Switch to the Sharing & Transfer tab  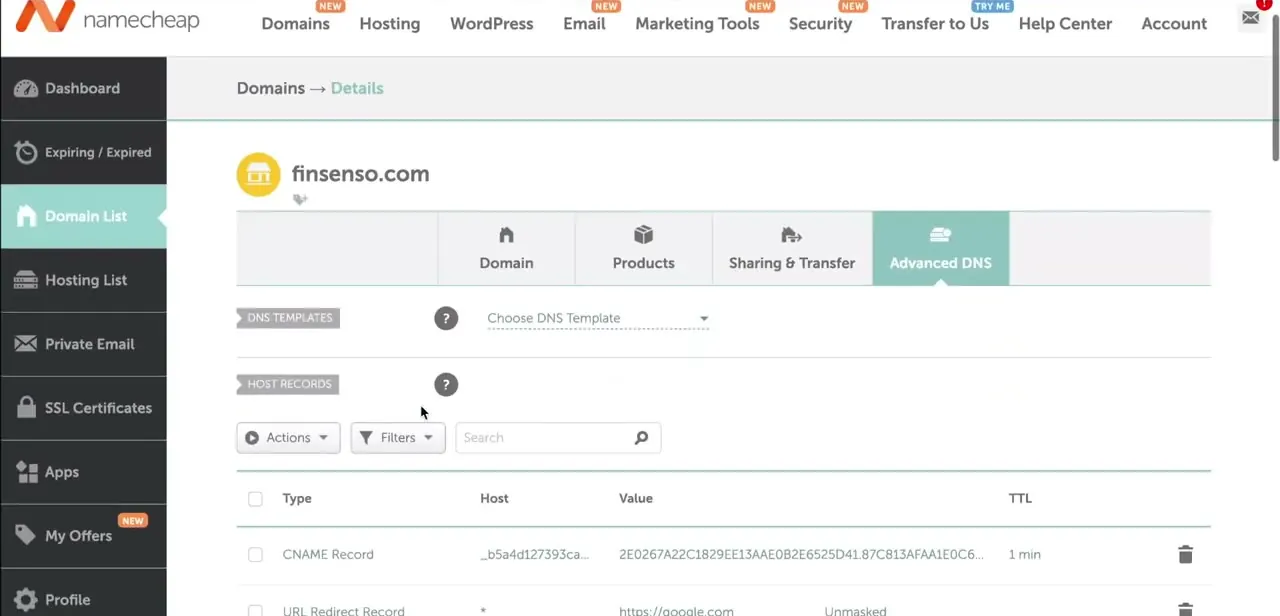click(x=791, y=248)
